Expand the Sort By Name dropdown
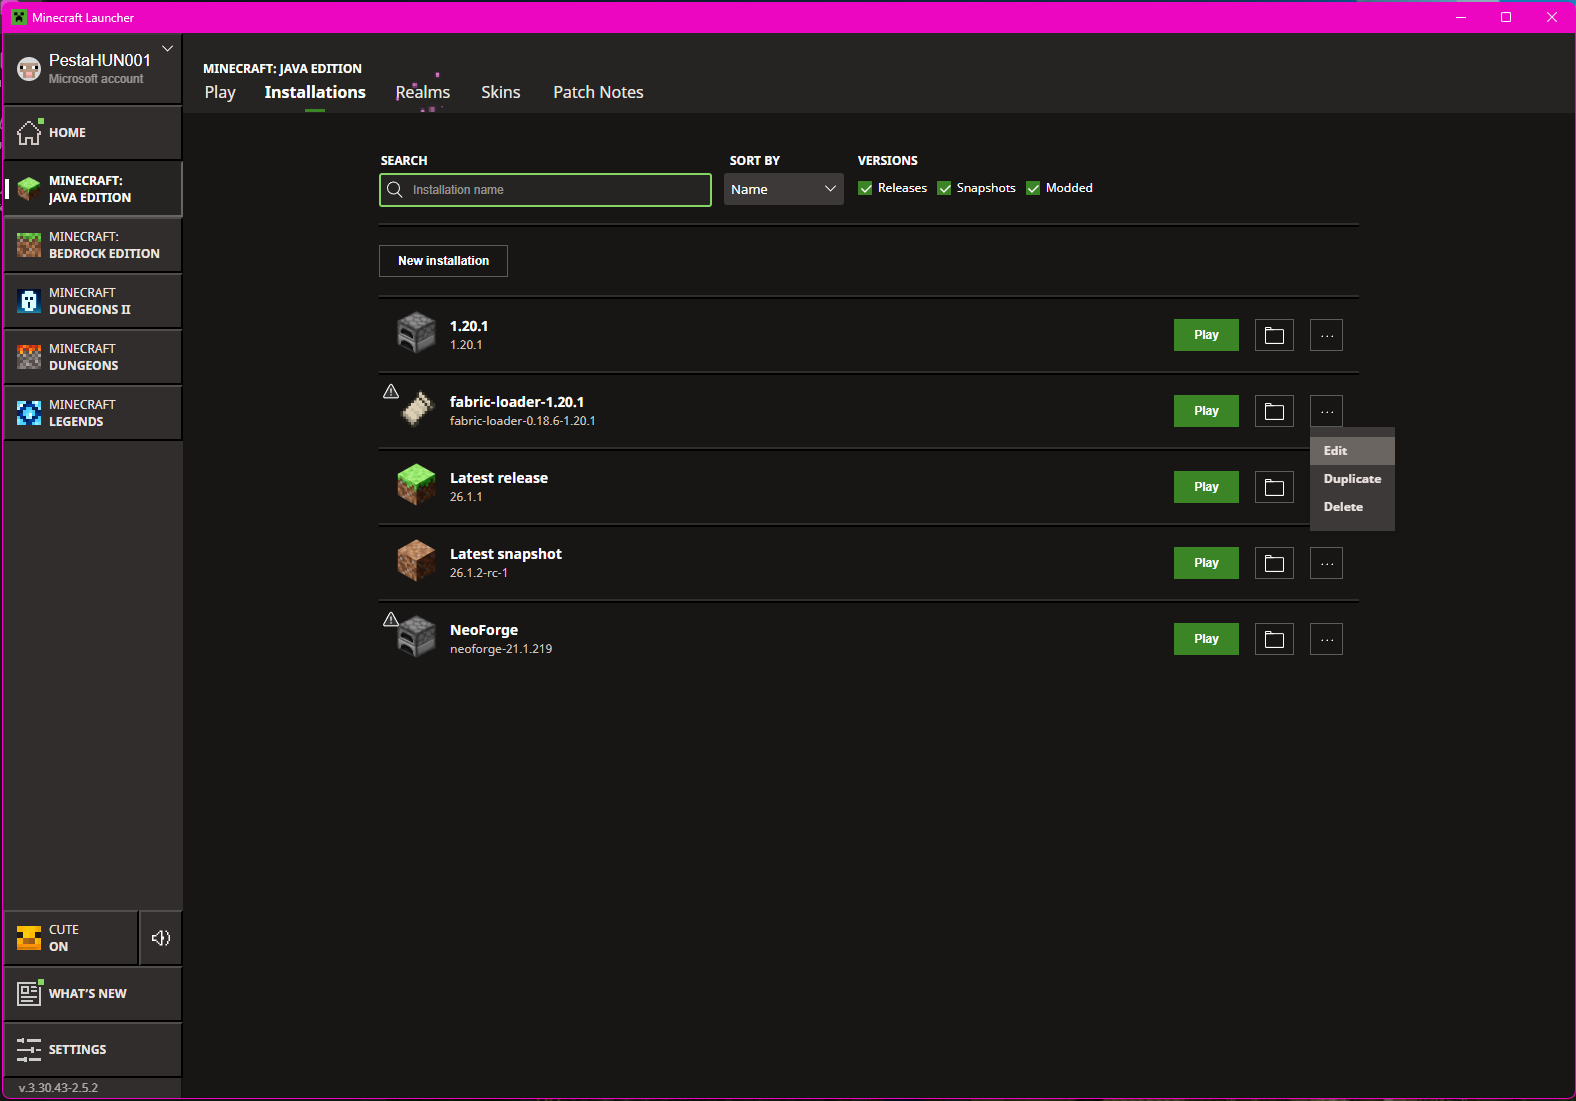 click(x=783, y=189)
